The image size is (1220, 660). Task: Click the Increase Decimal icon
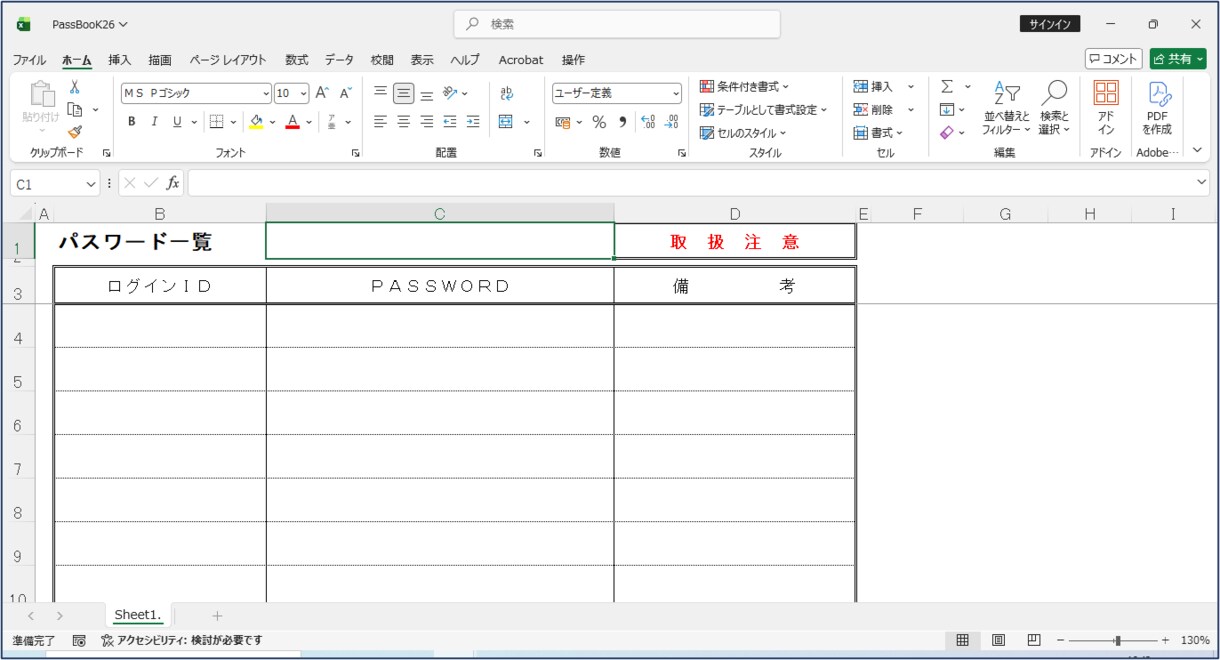(x=647, y=122)
